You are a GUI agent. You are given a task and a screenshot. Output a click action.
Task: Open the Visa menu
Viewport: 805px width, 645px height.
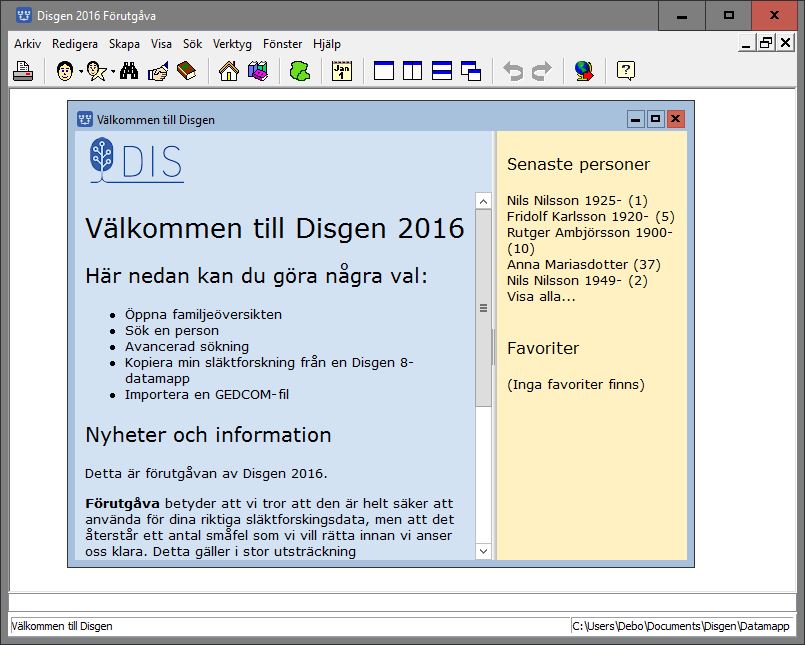[161, 44]
